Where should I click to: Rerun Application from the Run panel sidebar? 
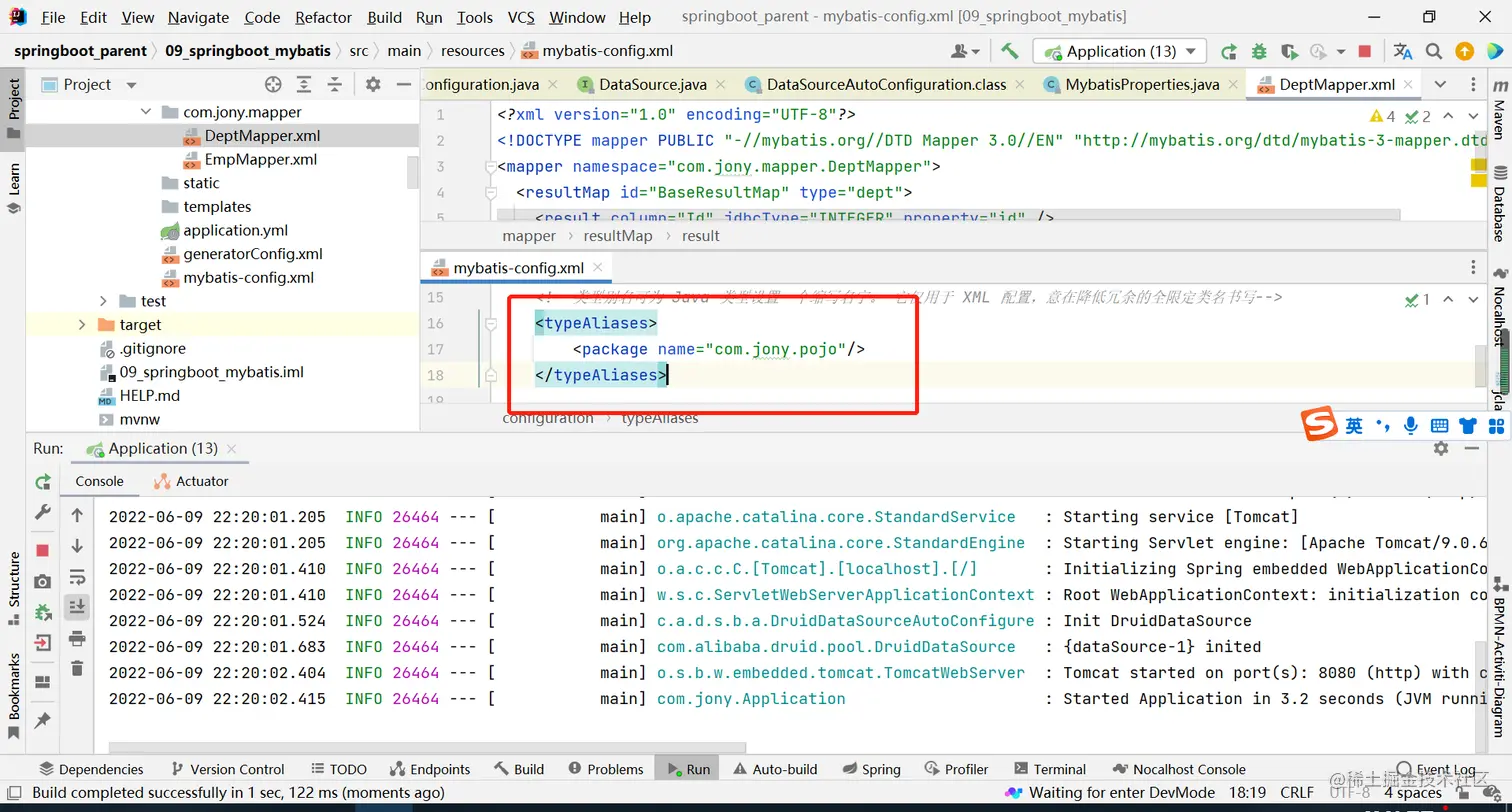point(43,482)
